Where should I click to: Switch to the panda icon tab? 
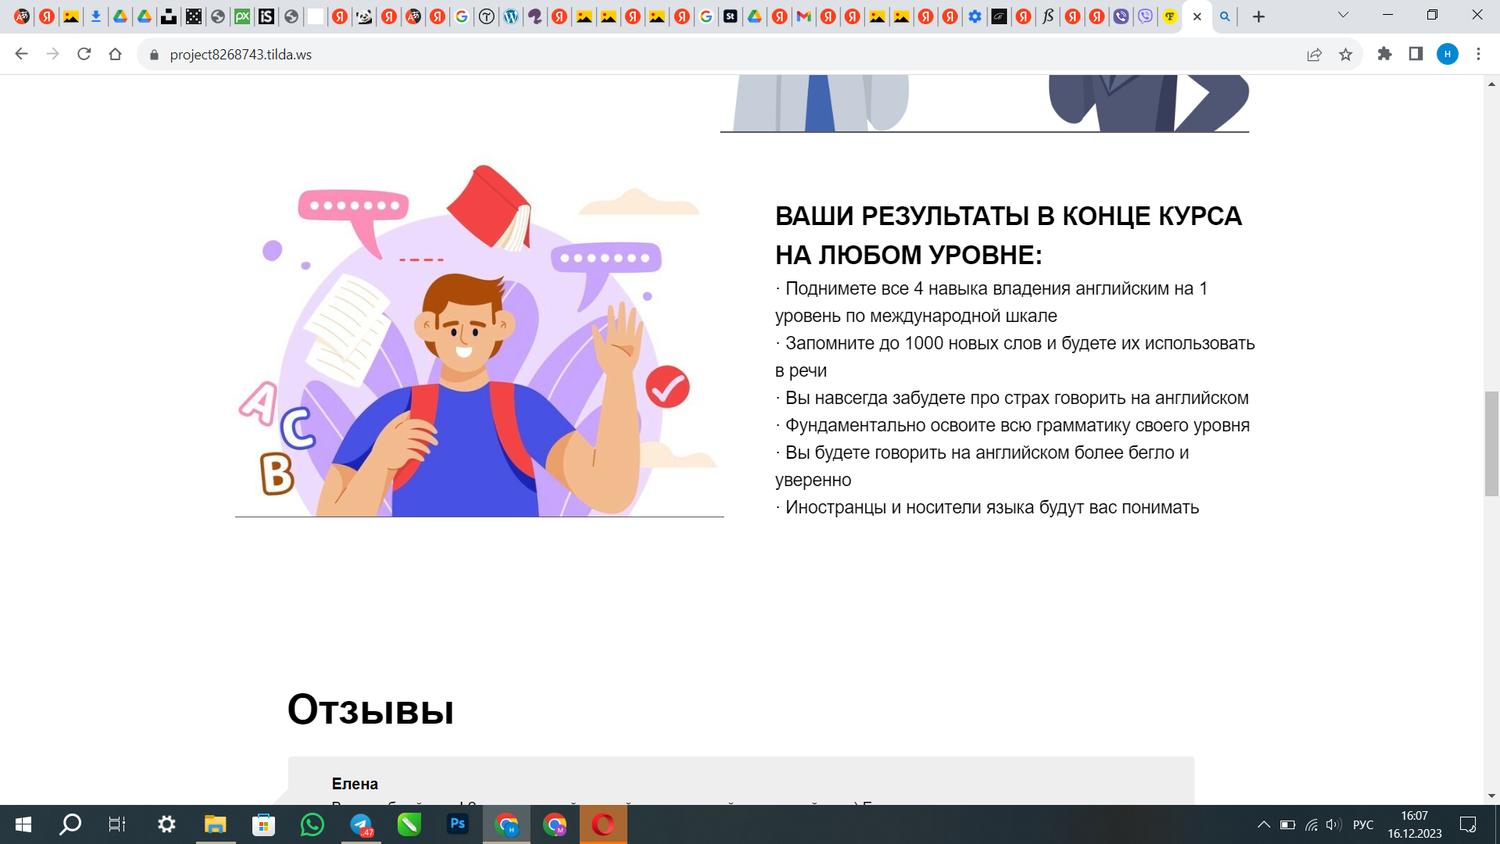coord(364,16)
